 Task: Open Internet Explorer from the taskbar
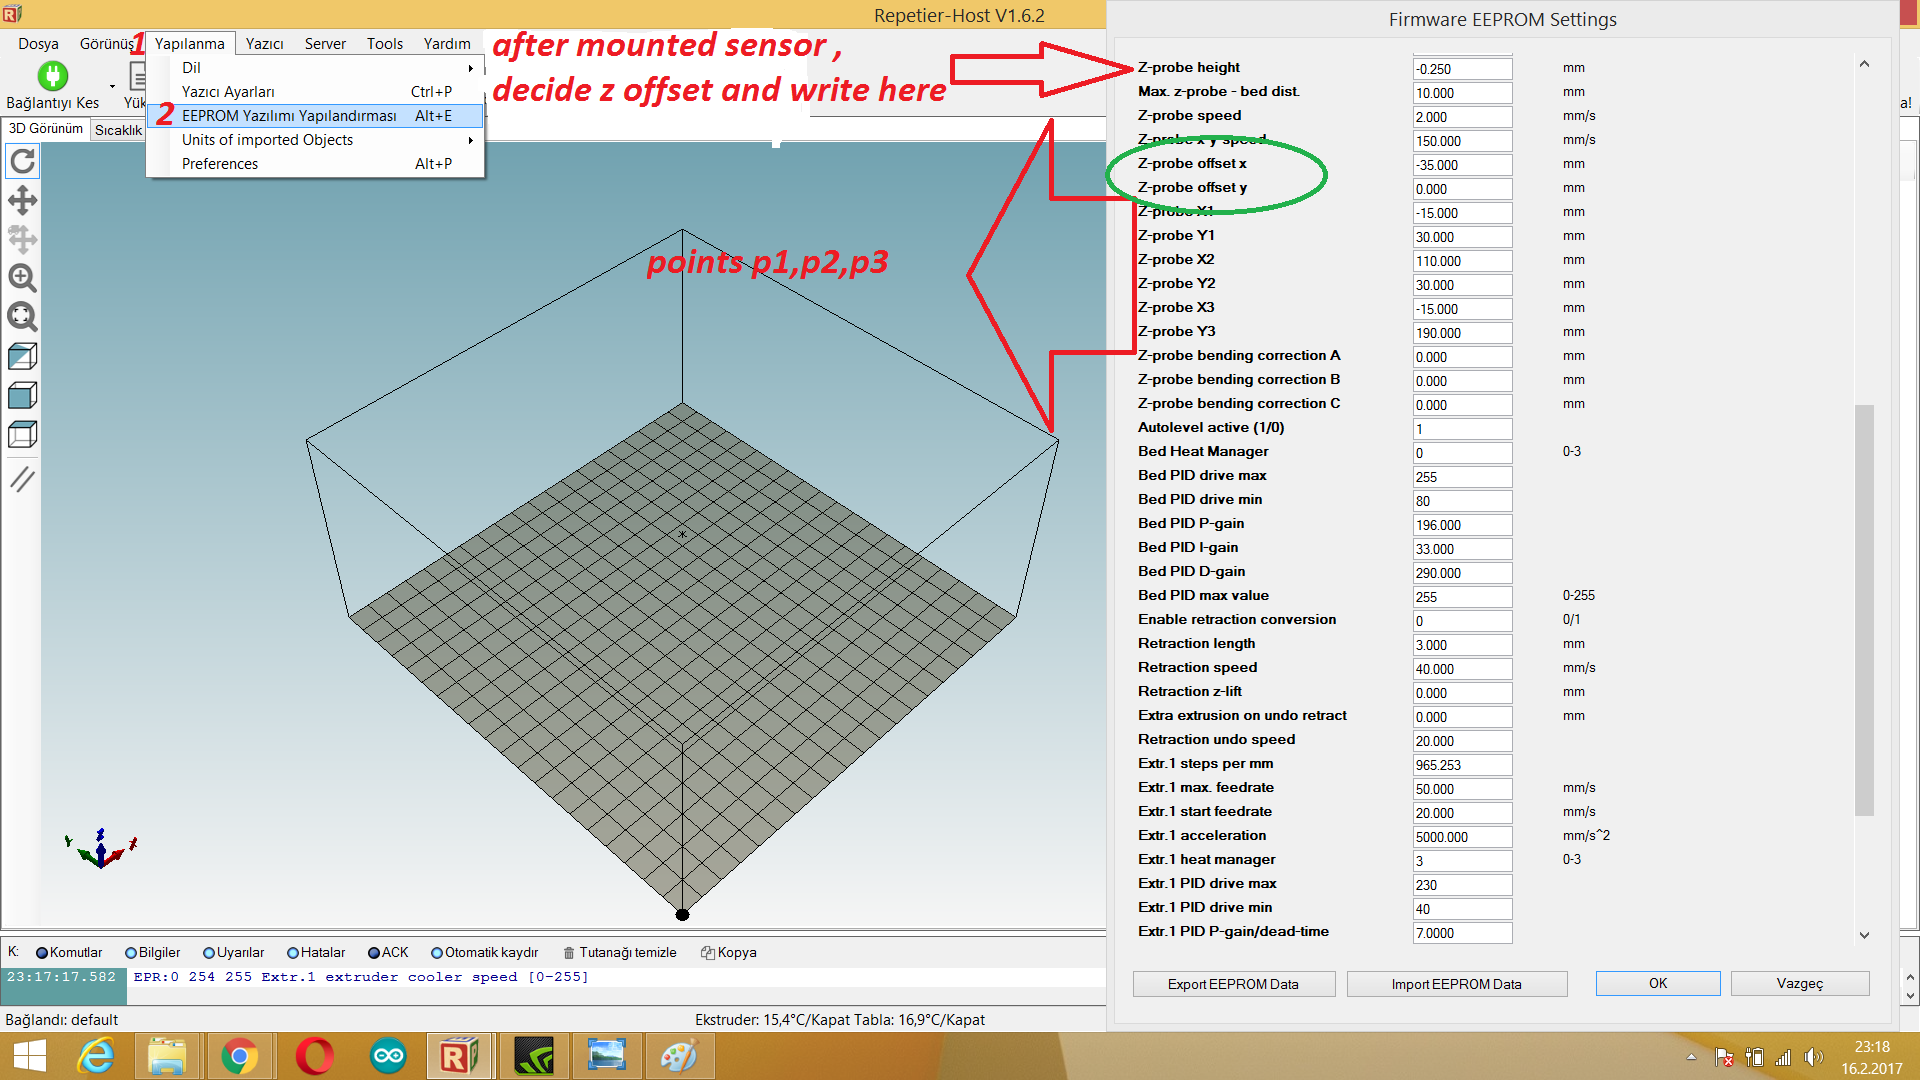coord(96,1056)
